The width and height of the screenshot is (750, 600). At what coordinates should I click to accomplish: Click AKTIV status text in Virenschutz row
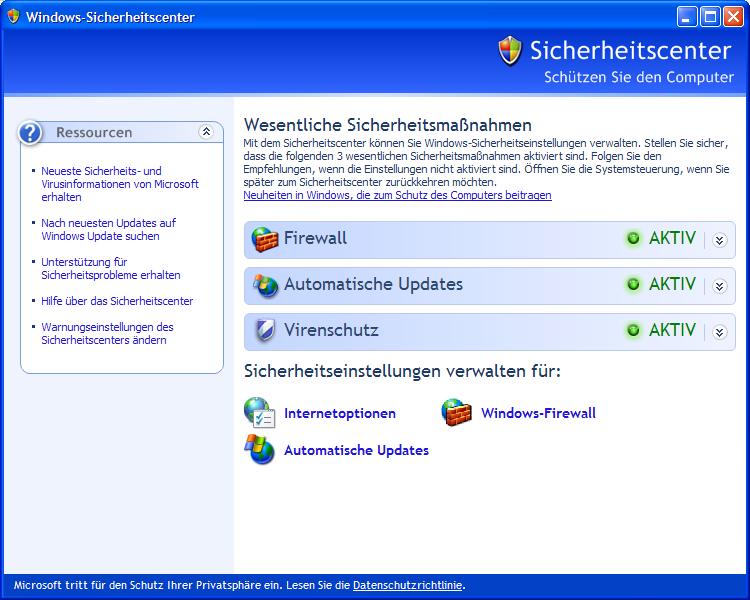click(x=672, y=330)
